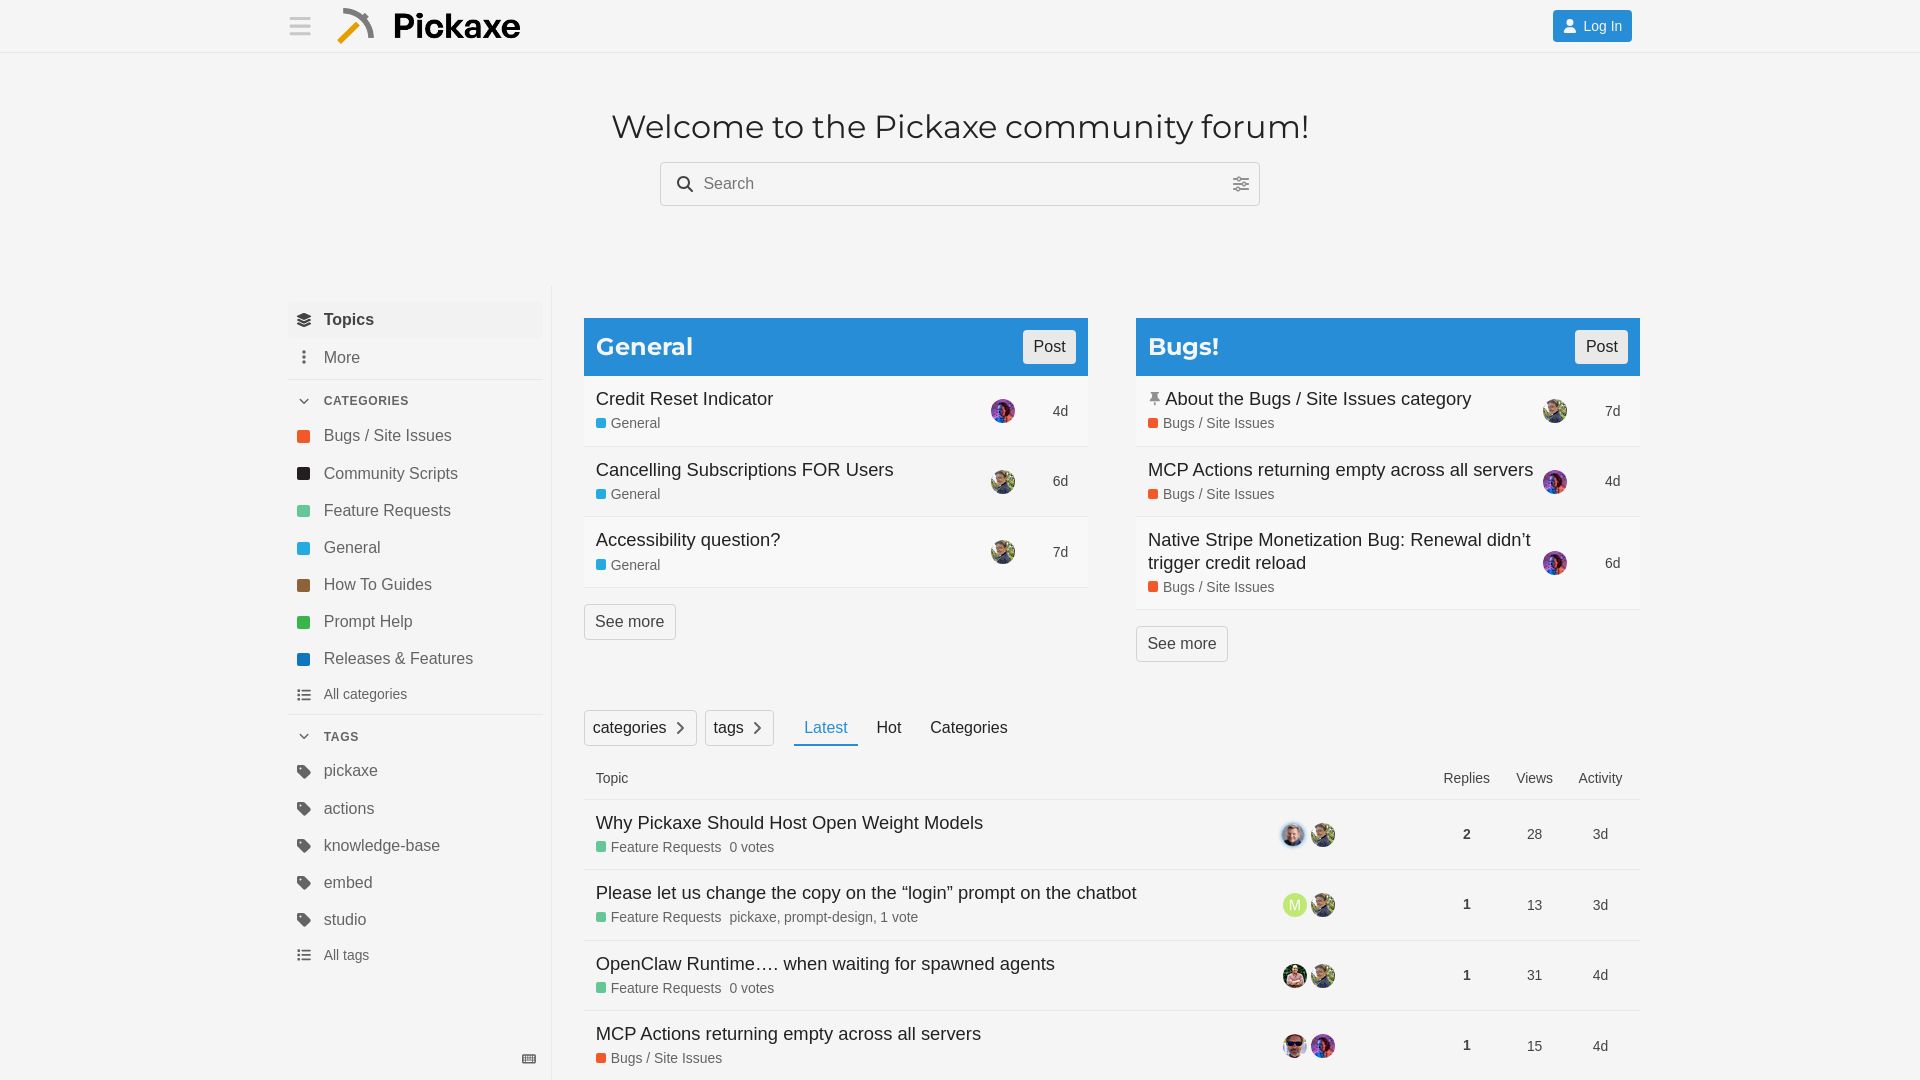Open Cancelling Subscriptions FOR Users topic
The height and width of the screenshot is (1080, 1920).
[x=744, y=470]
